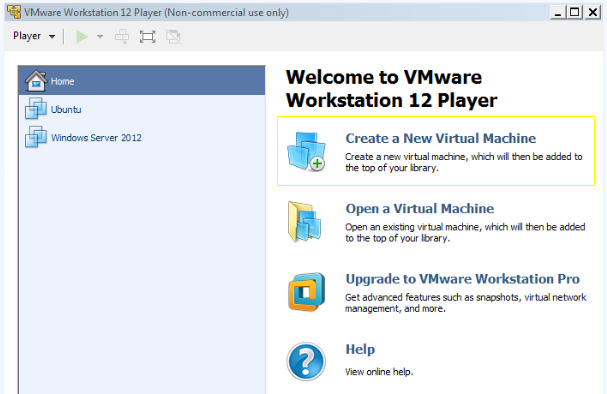The width and height of the screenshot is (607, 394).
Task: Click the Home house icon
Action: pyautogui.click(x=36, y=81)
